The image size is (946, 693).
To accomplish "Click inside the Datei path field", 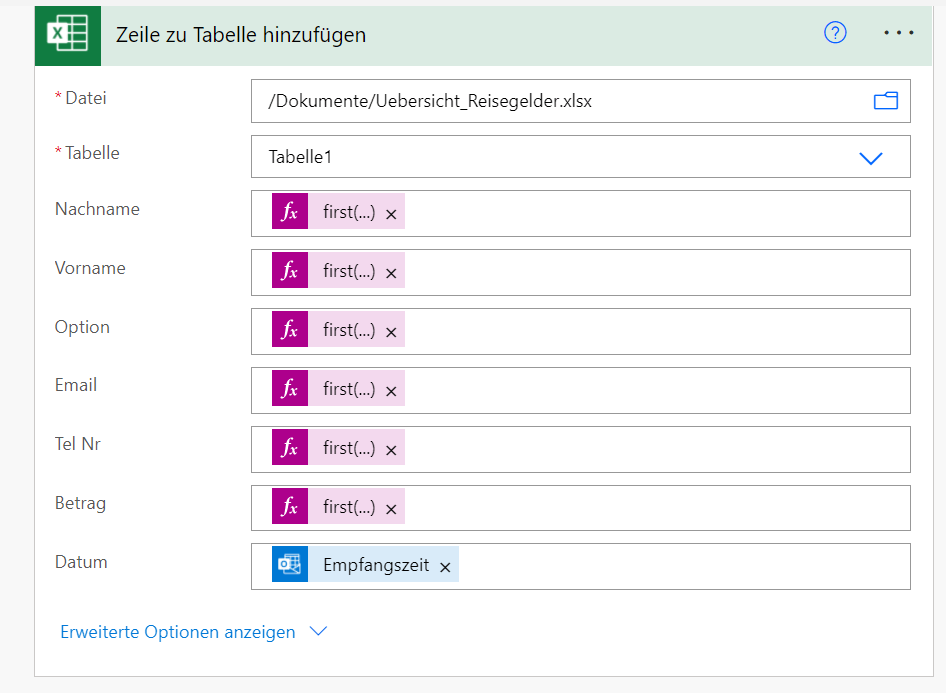I will tap(550, 101).
